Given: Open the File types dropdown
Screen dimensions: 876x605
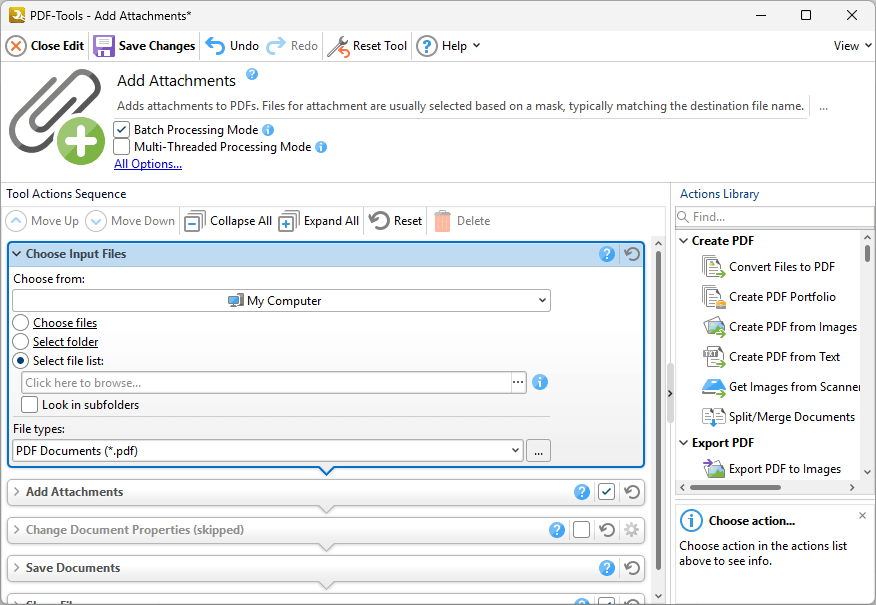Looking at the screenshot, I should (268, 451).
